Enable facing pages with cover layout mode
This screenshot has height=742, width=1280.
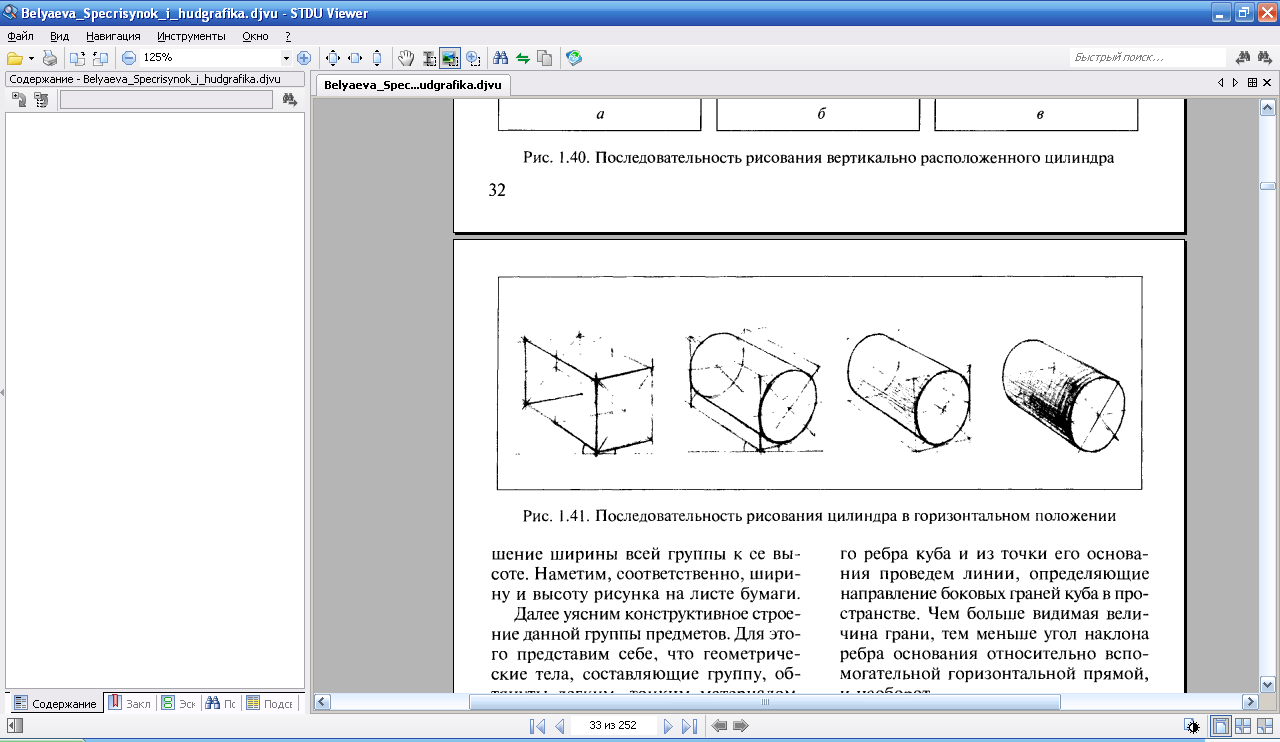[x=1265, y=726]
